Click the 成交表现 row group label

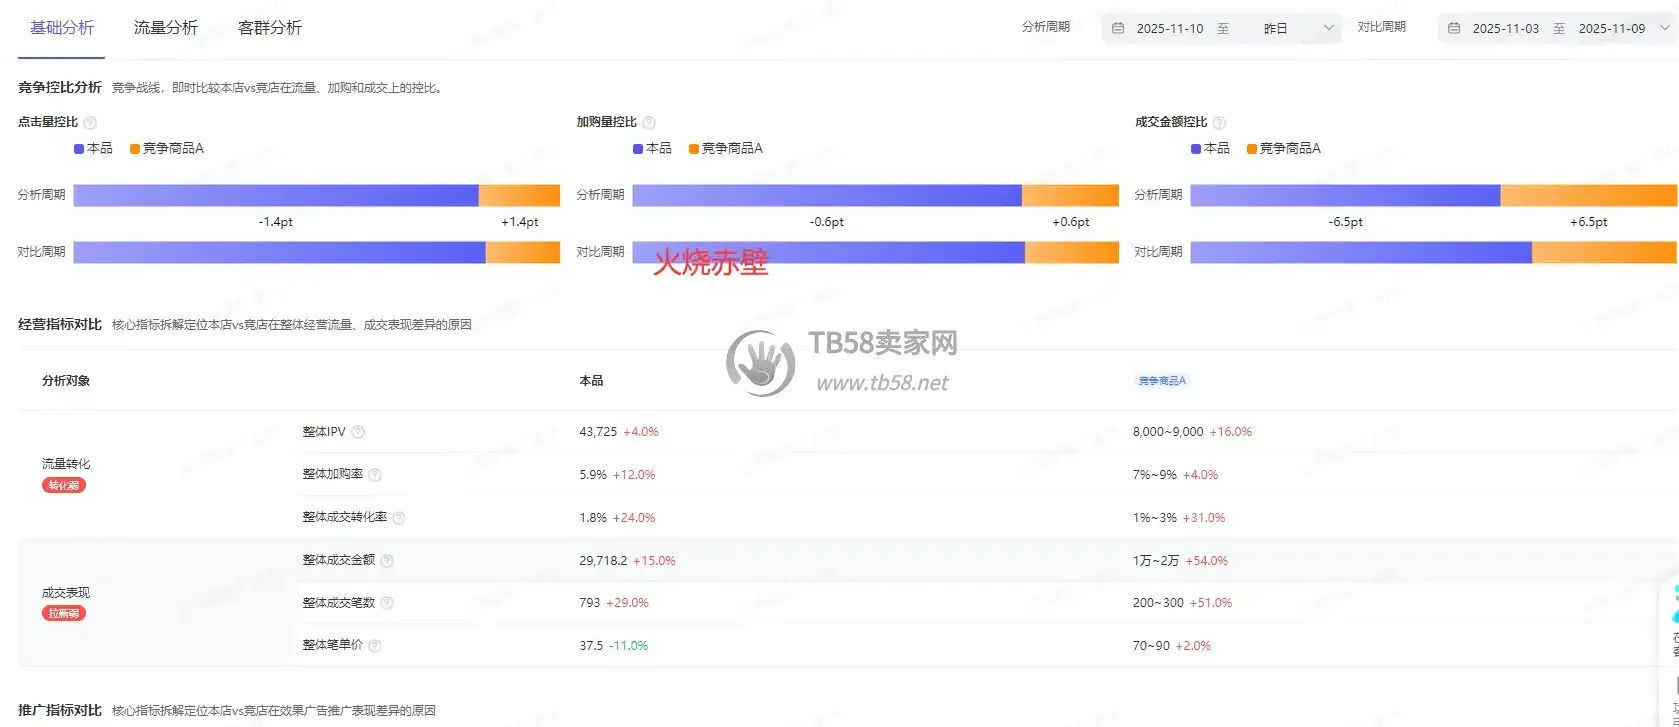coord(66,593)
